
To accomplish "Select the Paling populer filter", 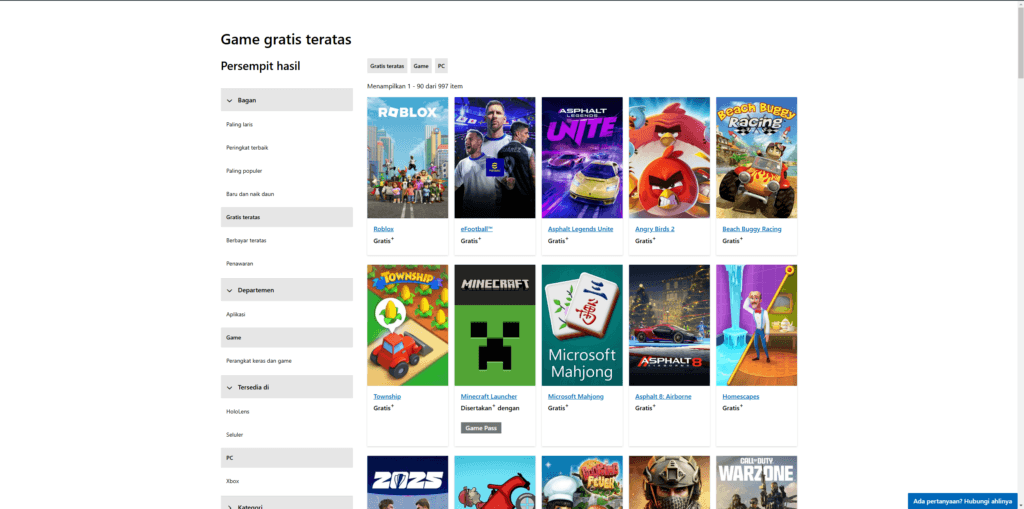I will tap(244, 171).
